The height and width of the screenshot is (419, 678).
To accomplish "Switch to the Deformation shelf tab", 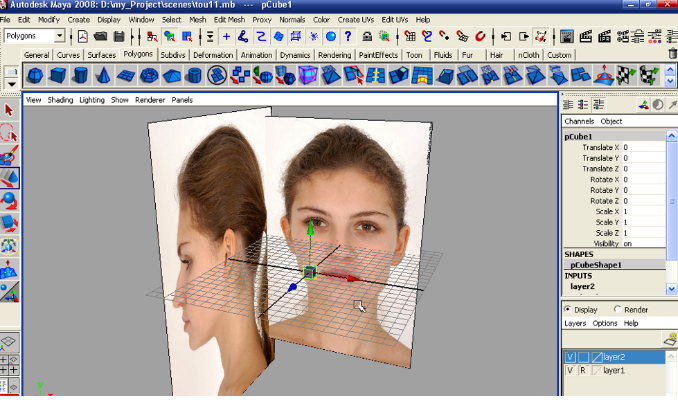I will pyautogui.click(x=213, y=55).
